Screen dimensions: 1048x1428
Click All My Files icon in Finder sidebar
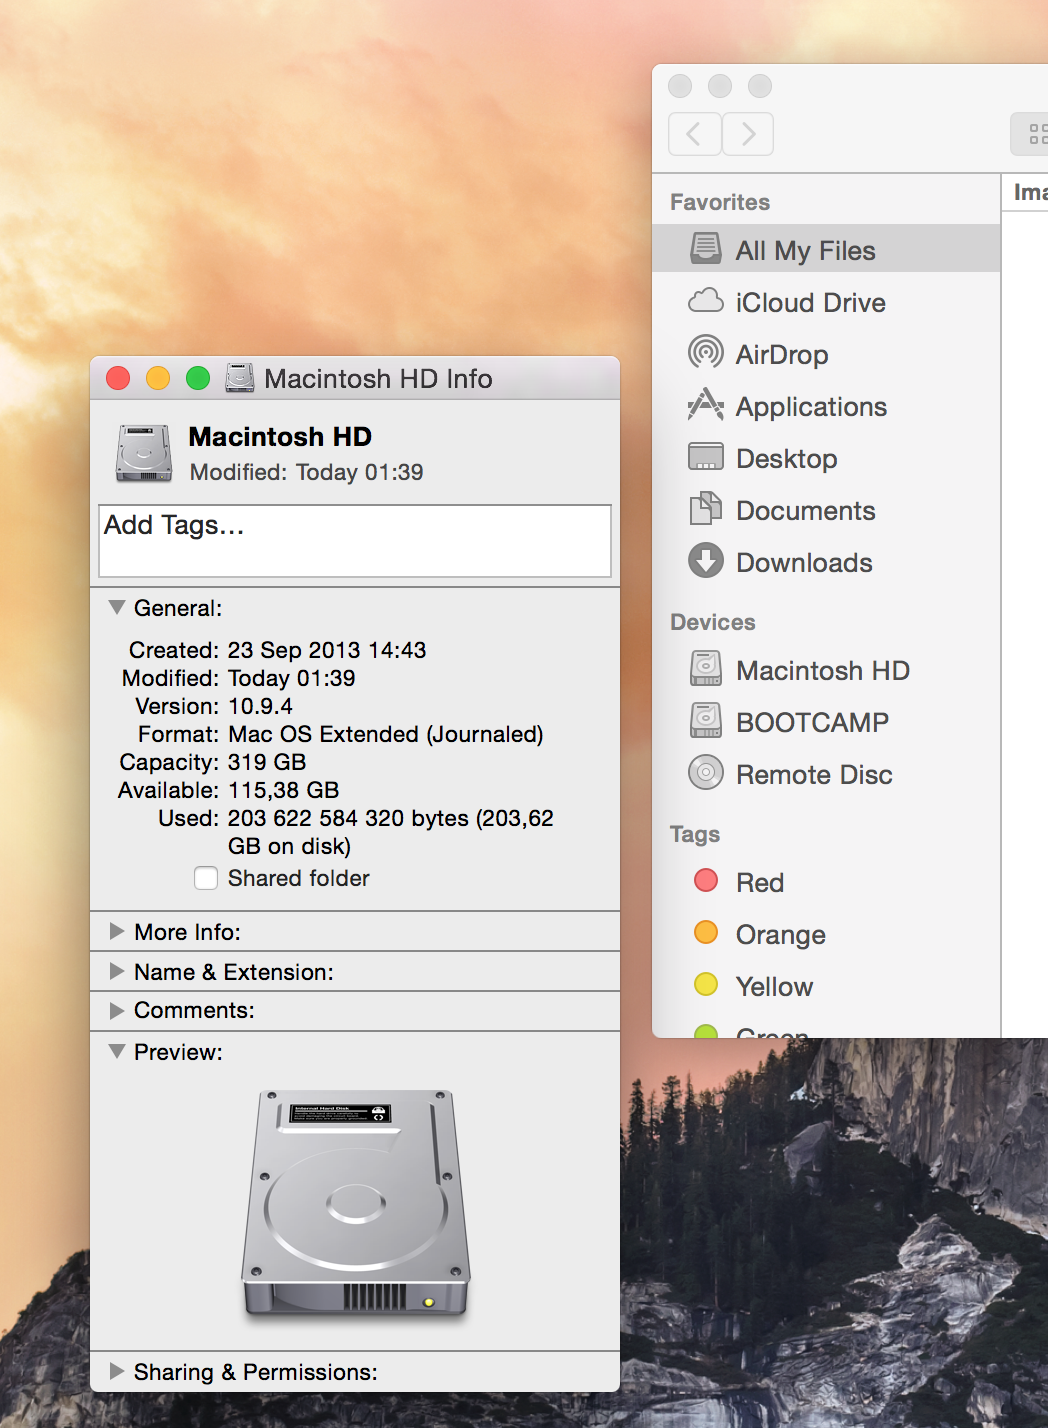[x=706, y=248]
